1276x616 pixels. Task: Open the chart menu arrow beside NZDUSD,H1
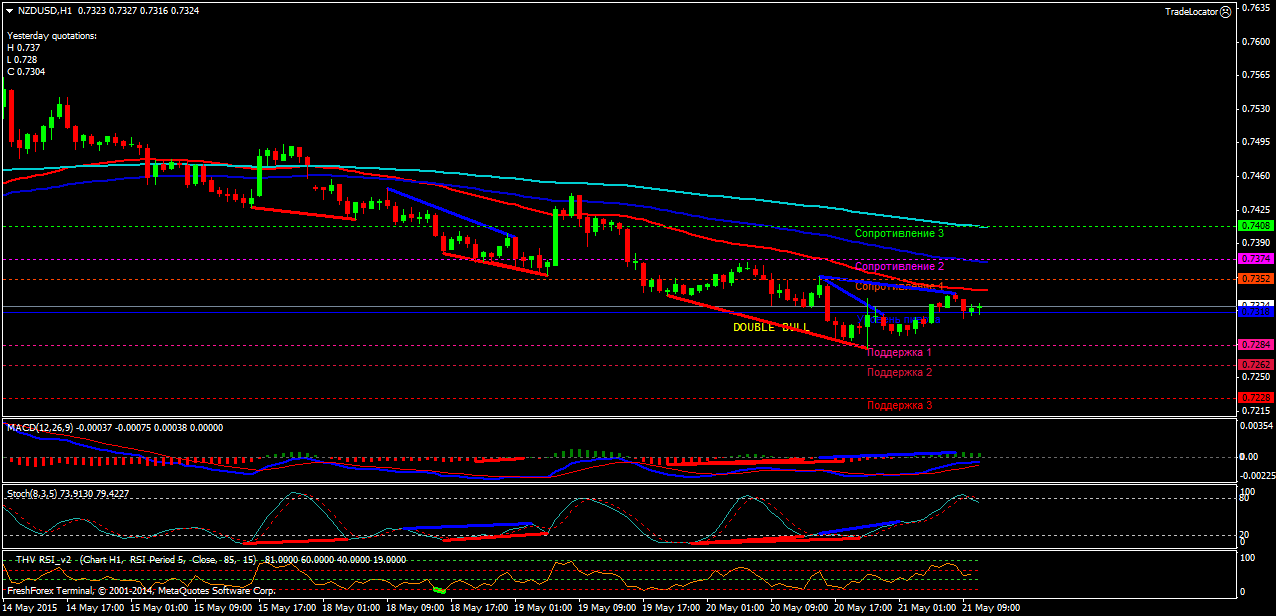click(10, 10)
